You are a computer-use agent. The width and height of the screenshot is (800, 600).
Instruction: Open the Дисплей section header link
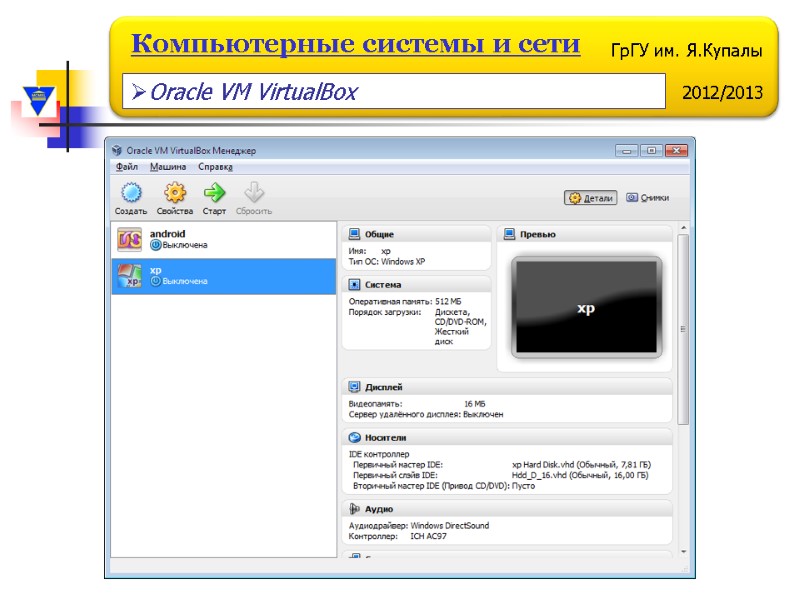(x=383, y=387)
